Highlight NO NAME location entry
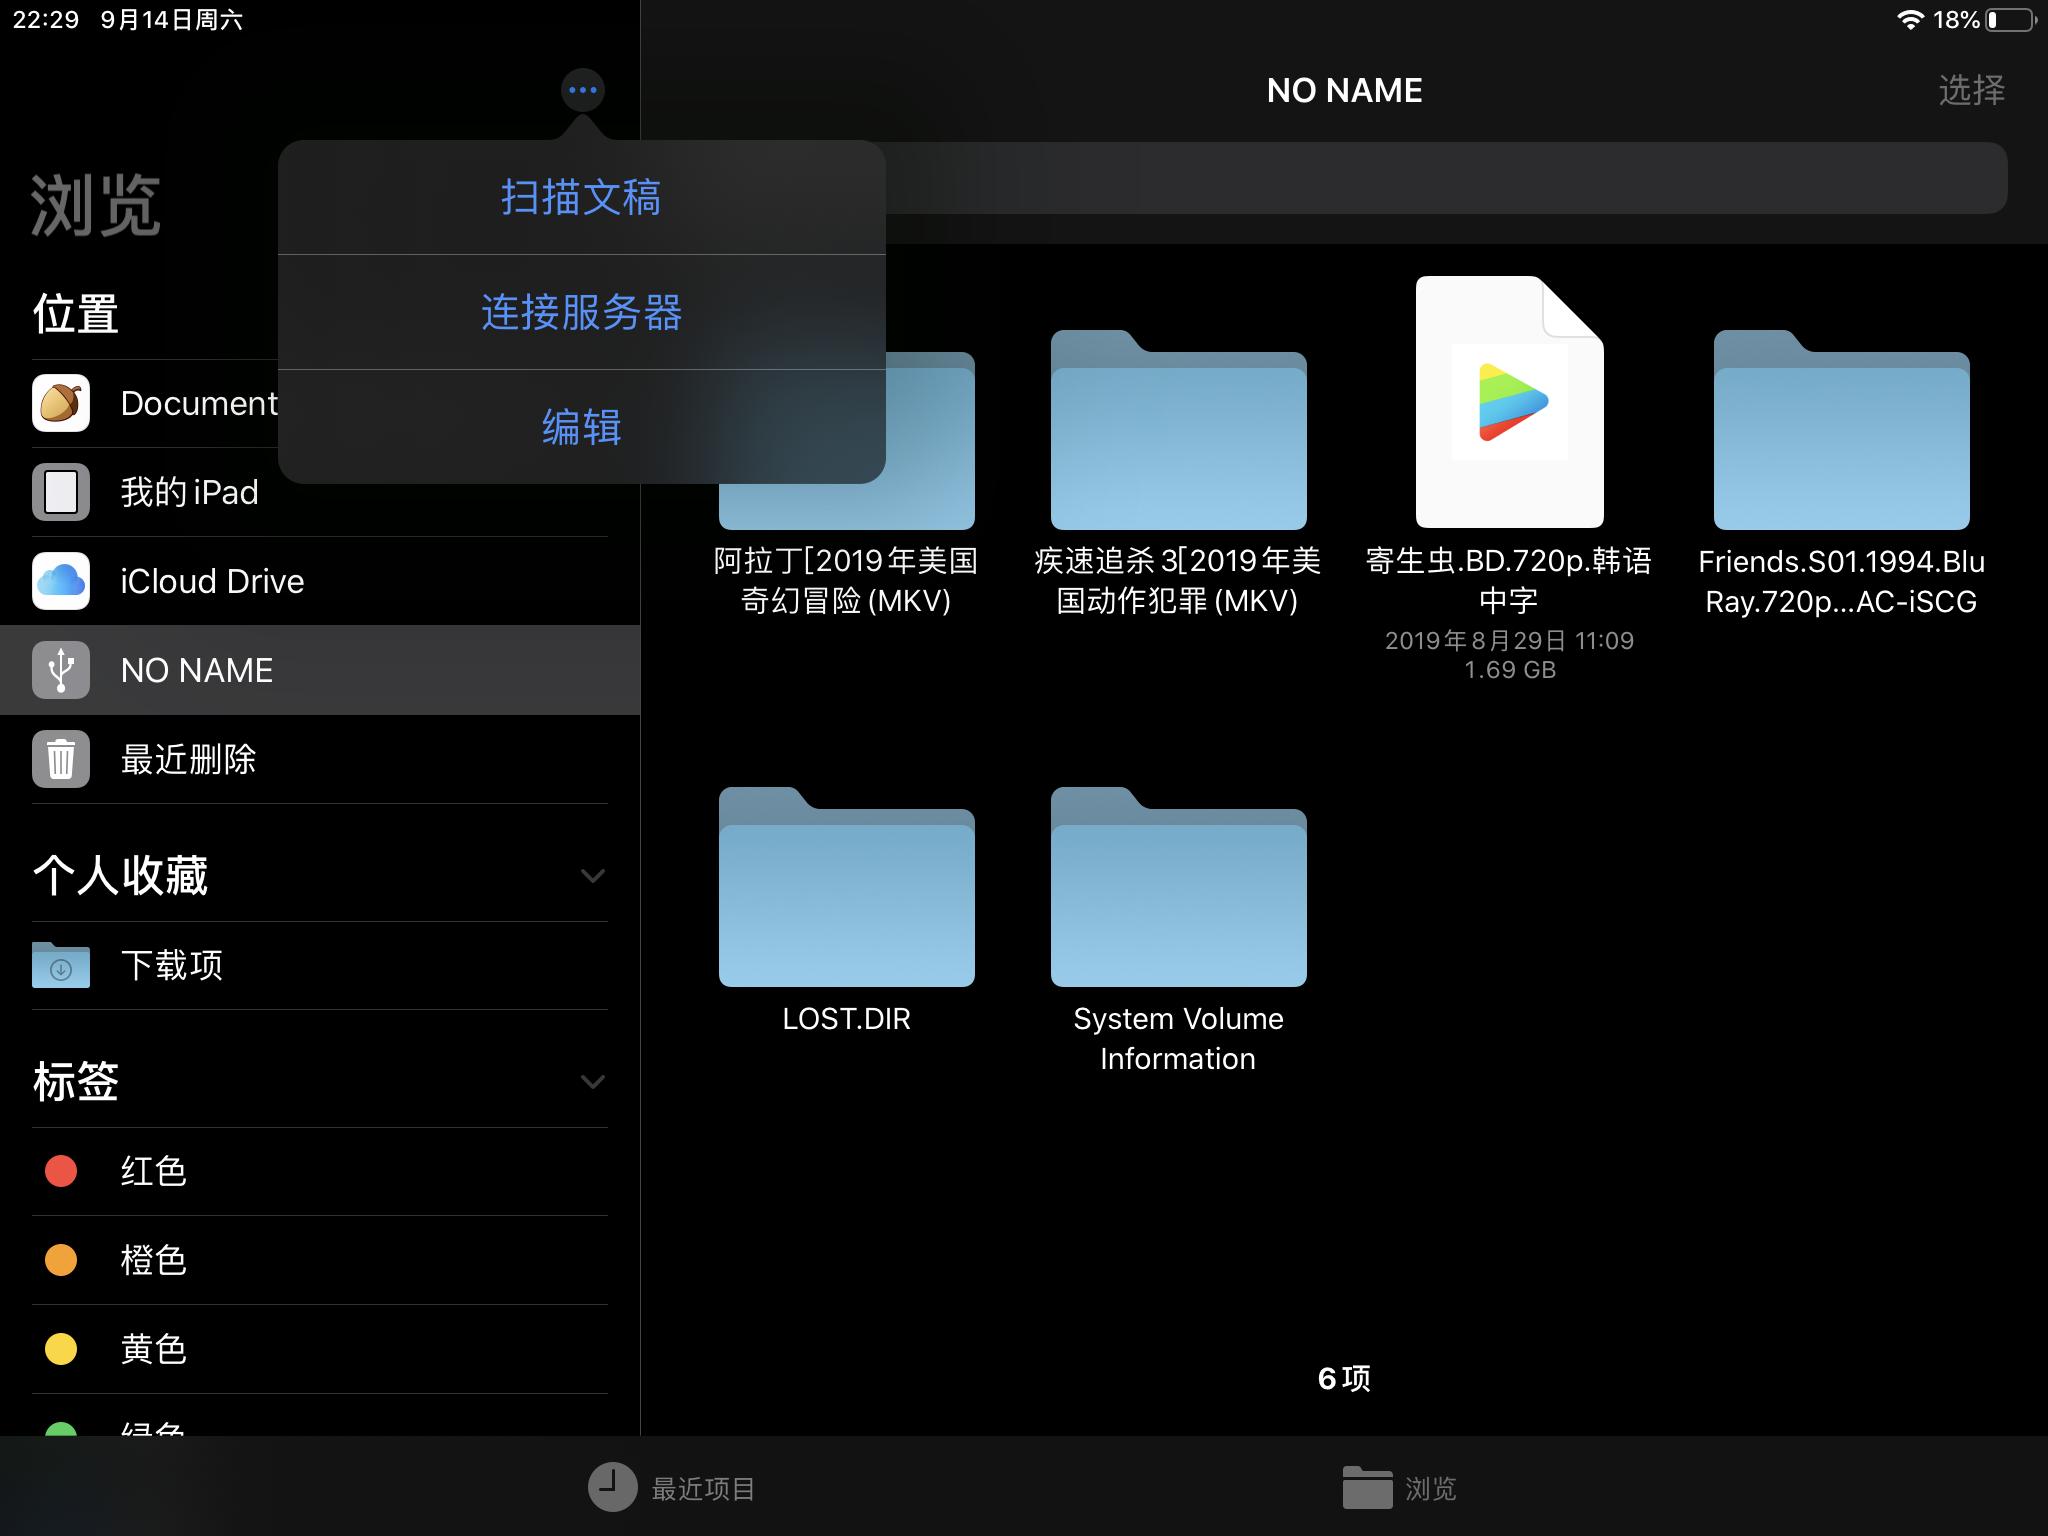The width and height of the screenshot is (2048, 1536). click(x=196, y=669)
